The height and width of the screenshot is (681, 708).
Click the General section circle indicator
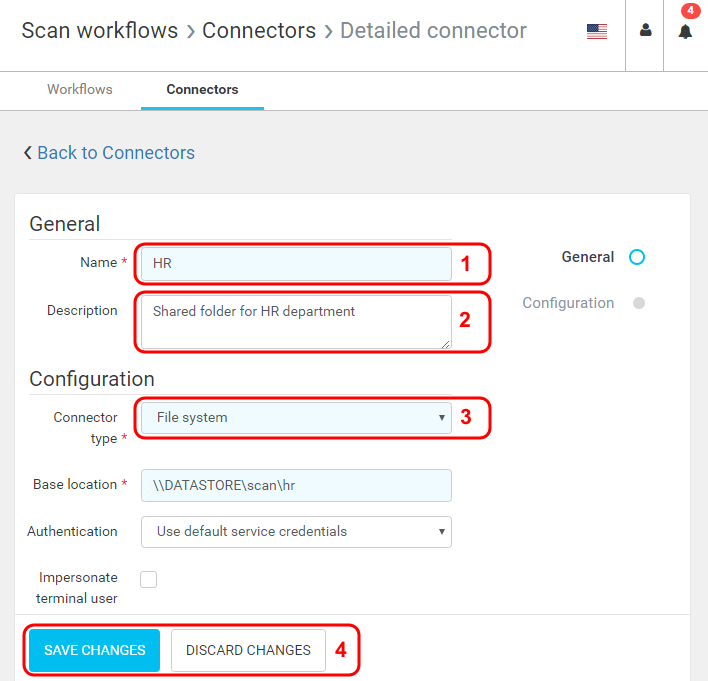pos(637,257)
